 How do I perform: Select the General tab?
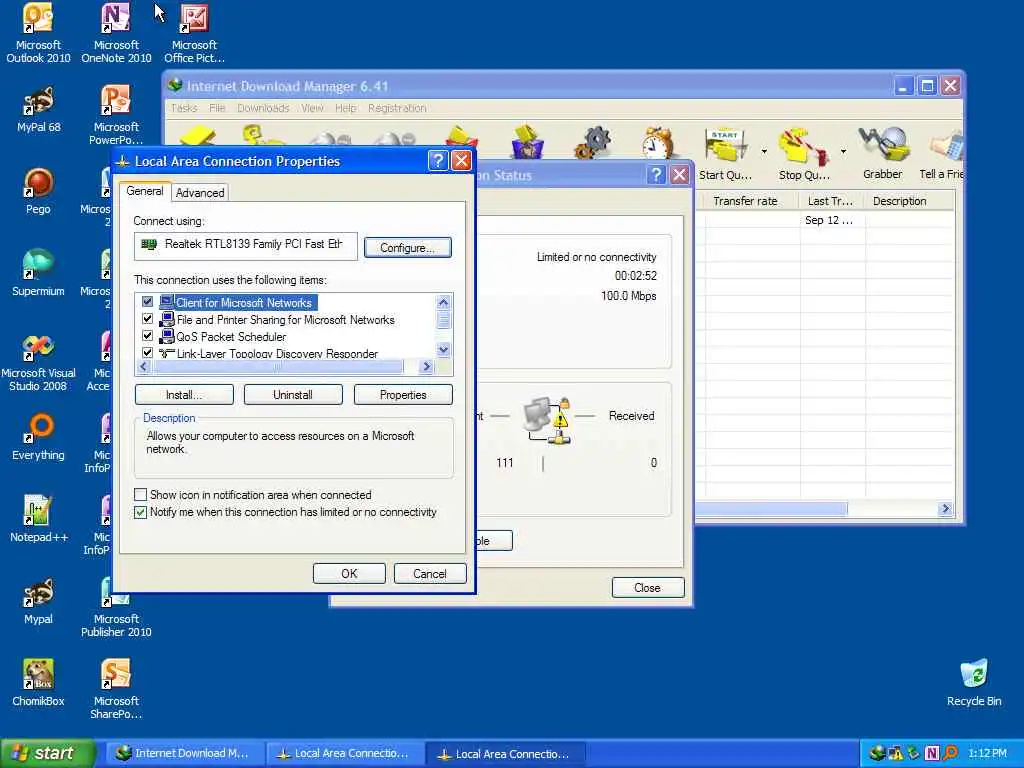coord(144,191)
